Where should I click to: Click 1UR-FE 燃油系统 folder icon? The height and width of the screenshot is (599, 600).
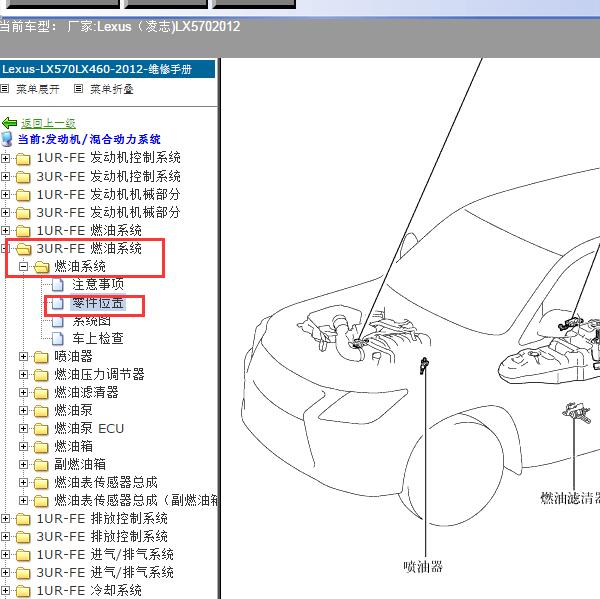[23, 231]
